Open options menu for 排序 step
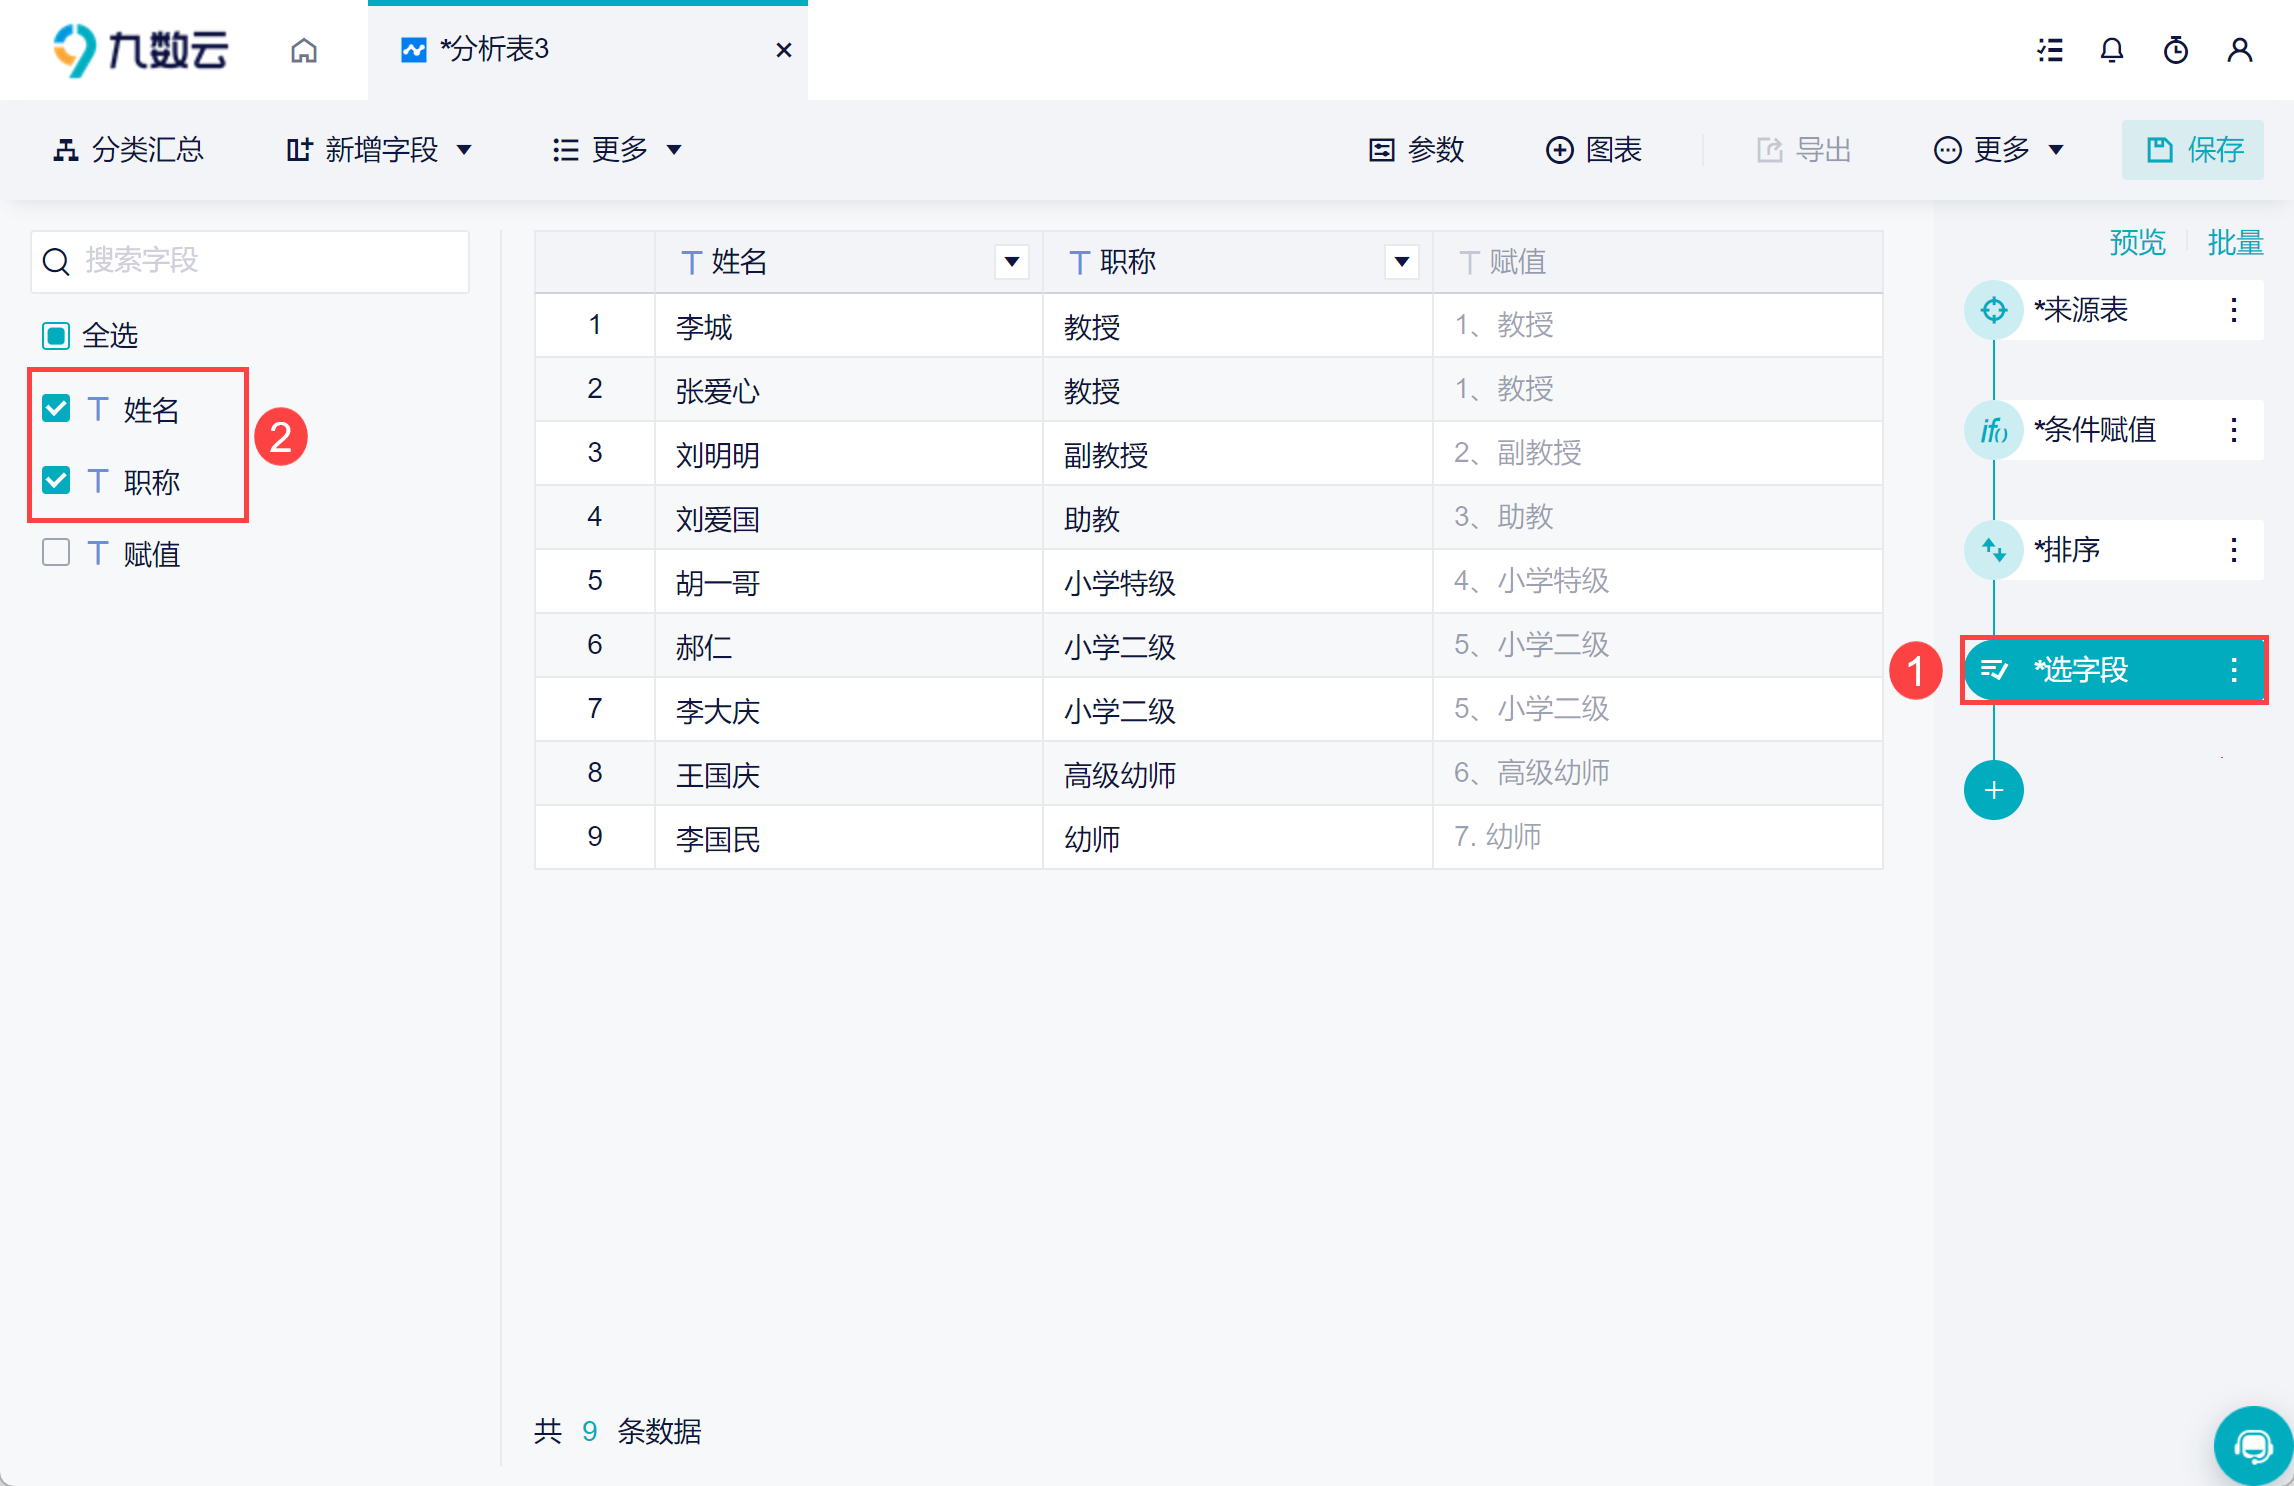The height and width of the screenshot is (1486, 2294). [2233, 550]
